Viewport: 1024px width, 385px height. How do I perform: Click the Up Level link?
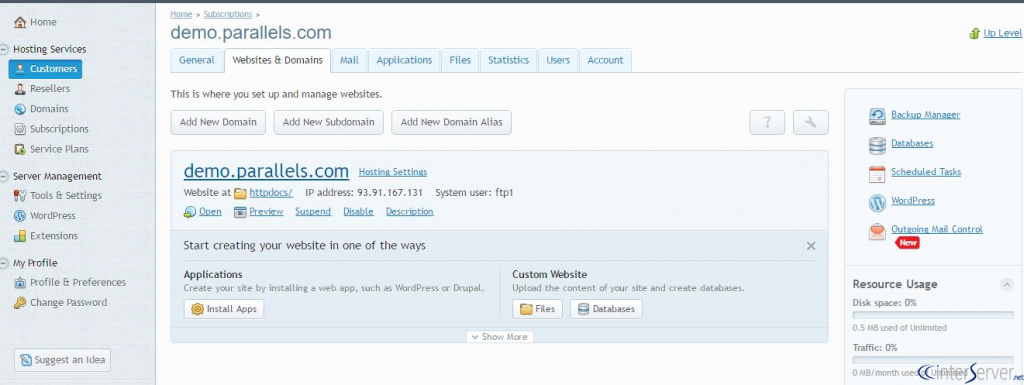pos(1002,33)
